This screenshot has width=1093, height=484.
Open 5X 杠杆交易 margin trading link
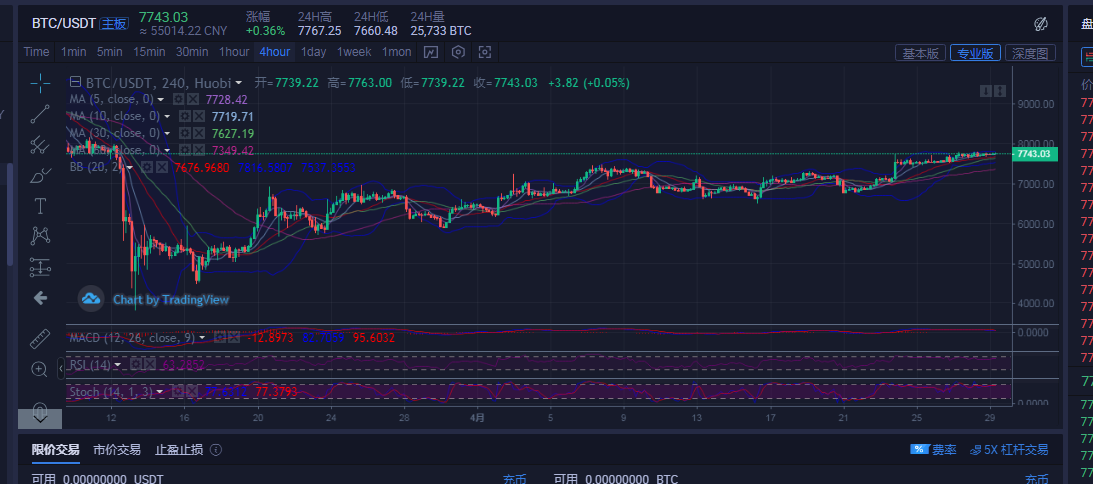[x=1008, y=450]
